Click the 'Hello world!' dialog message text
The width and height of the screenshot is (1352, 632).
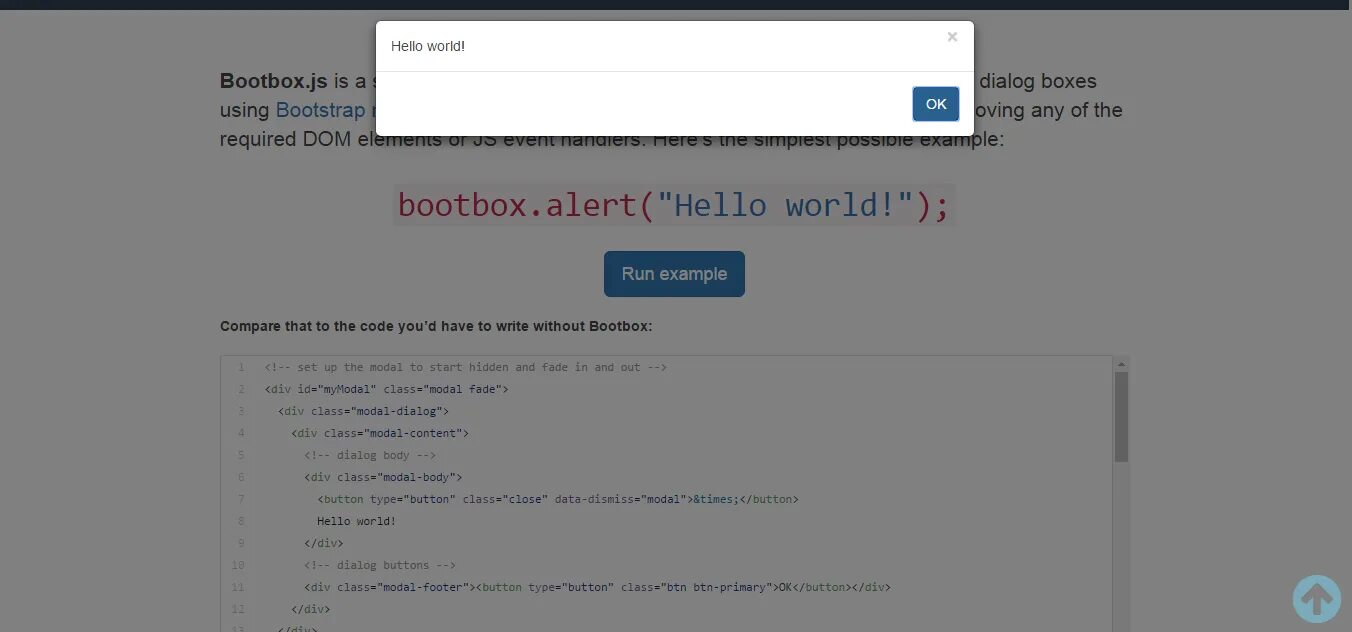pos(428,46)
